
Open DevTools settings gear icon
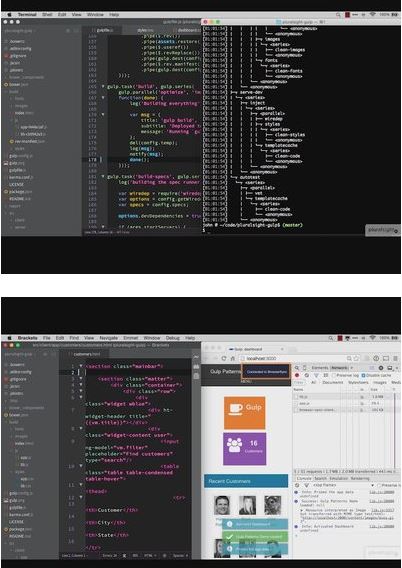(x=381, y=368)
